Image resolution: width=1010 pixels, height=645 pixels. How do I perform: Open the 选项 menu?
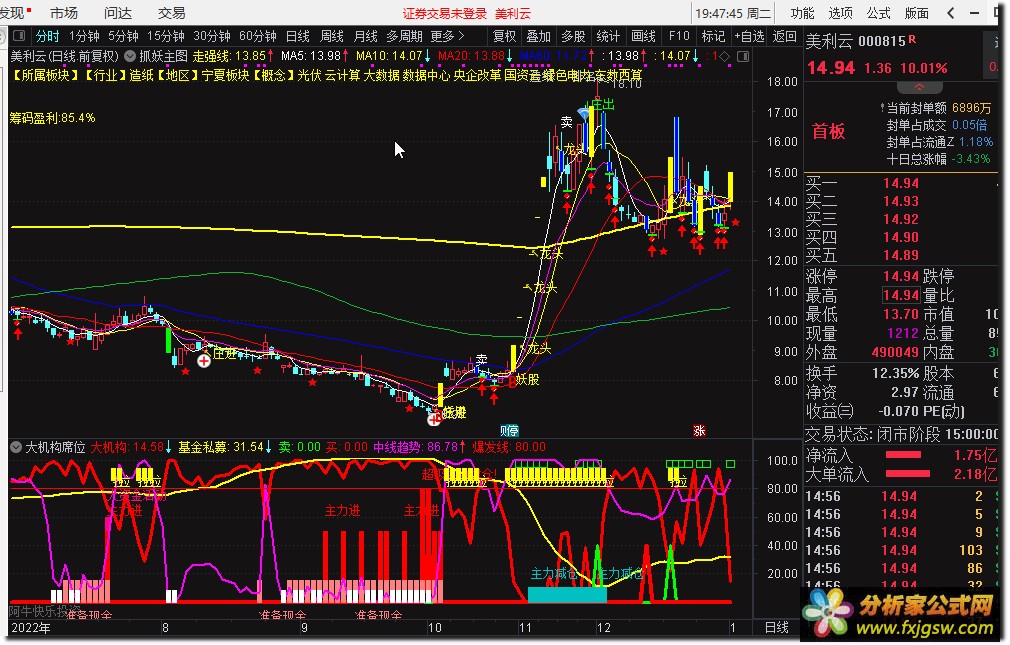pos(841,13)
